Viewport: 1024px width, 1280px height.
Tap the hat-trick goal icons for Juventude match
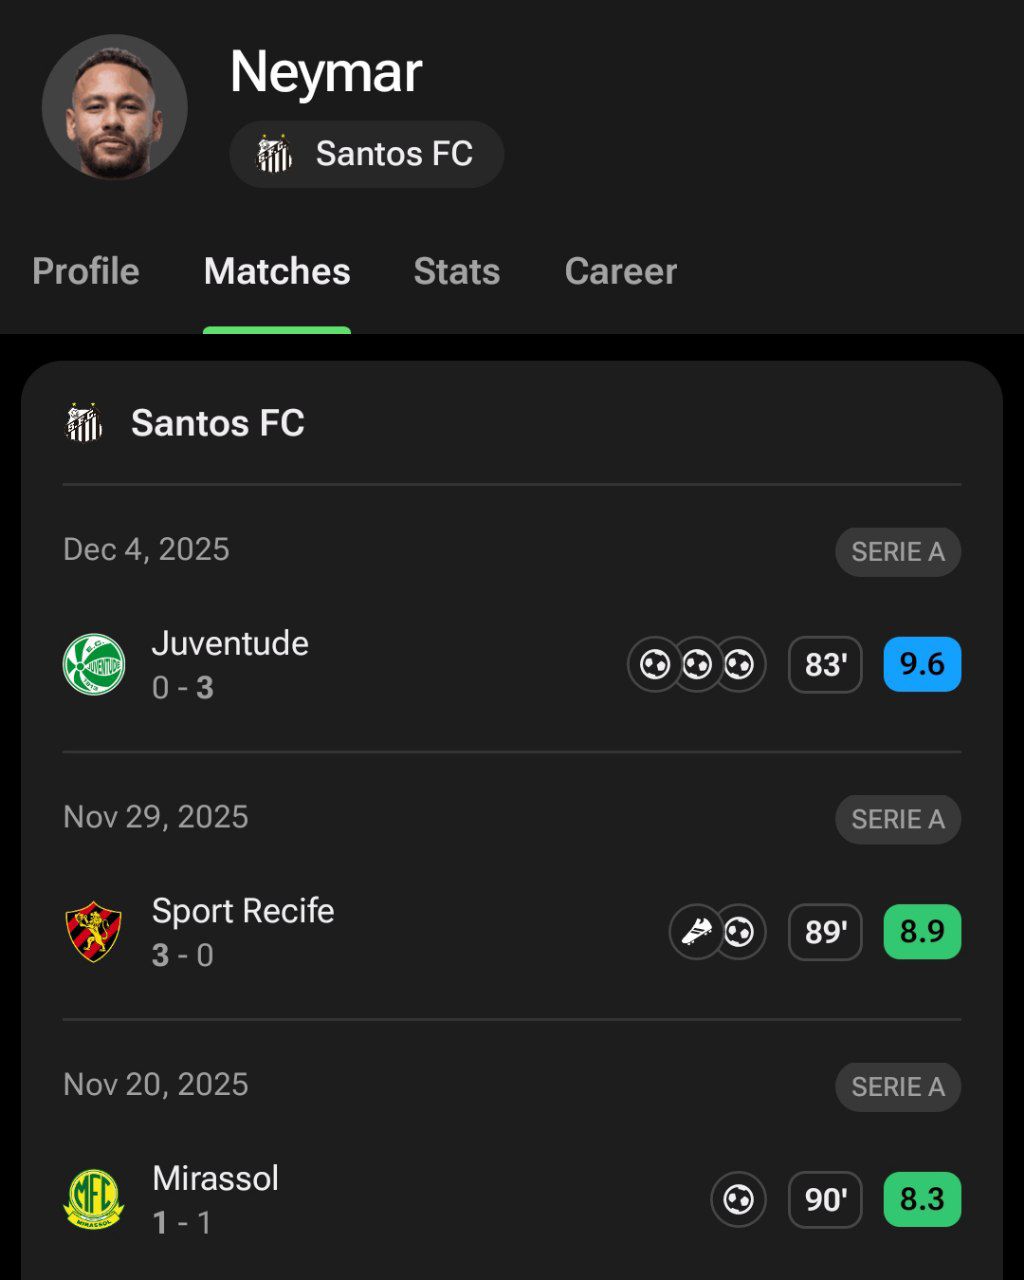coord(696,665)
